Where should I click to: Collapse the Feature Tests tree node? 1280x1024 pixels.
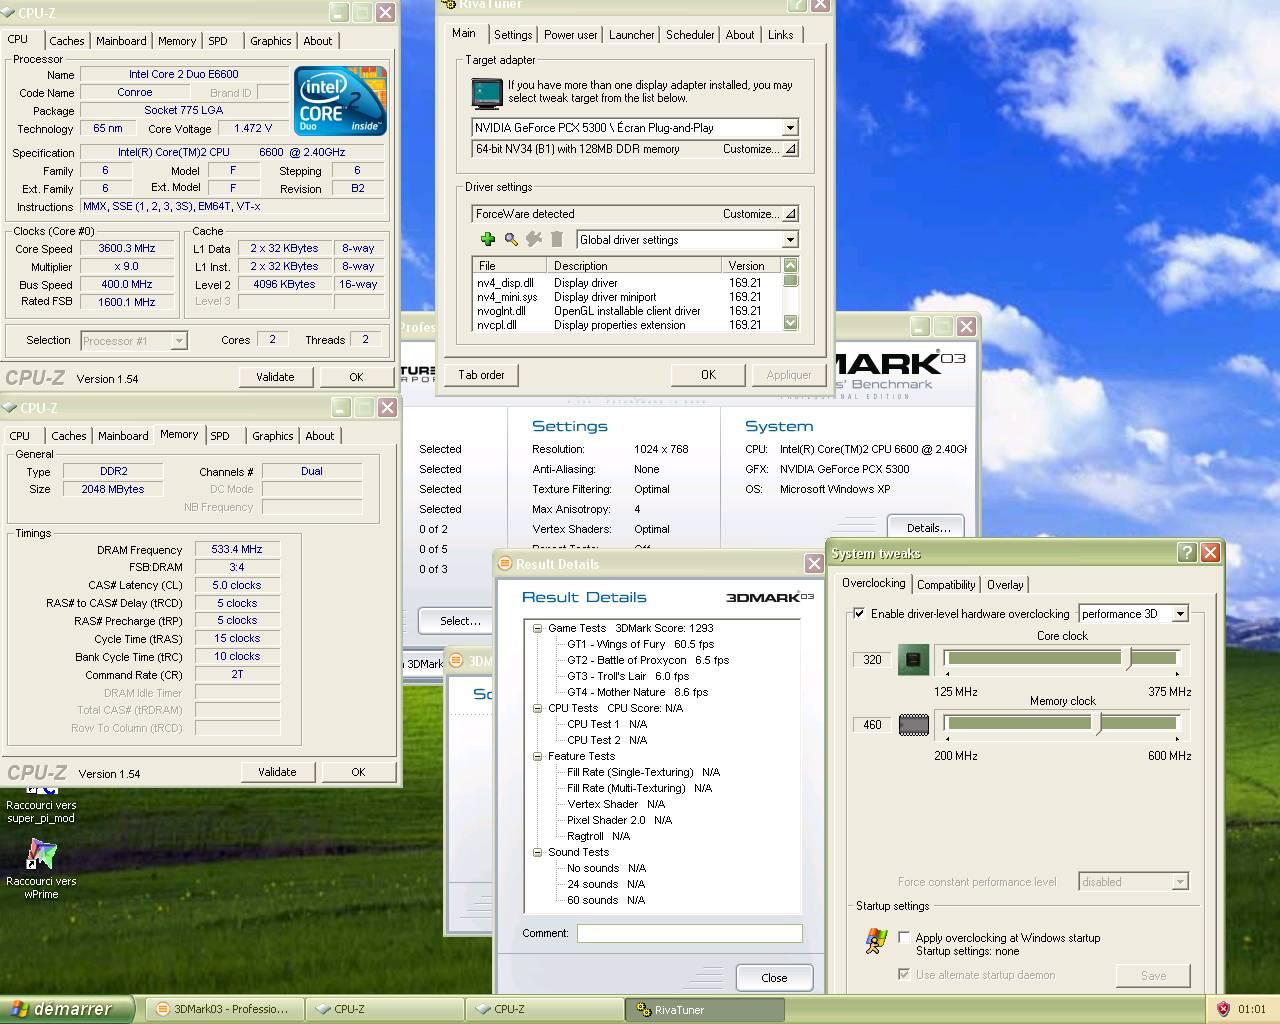point(537,756)
